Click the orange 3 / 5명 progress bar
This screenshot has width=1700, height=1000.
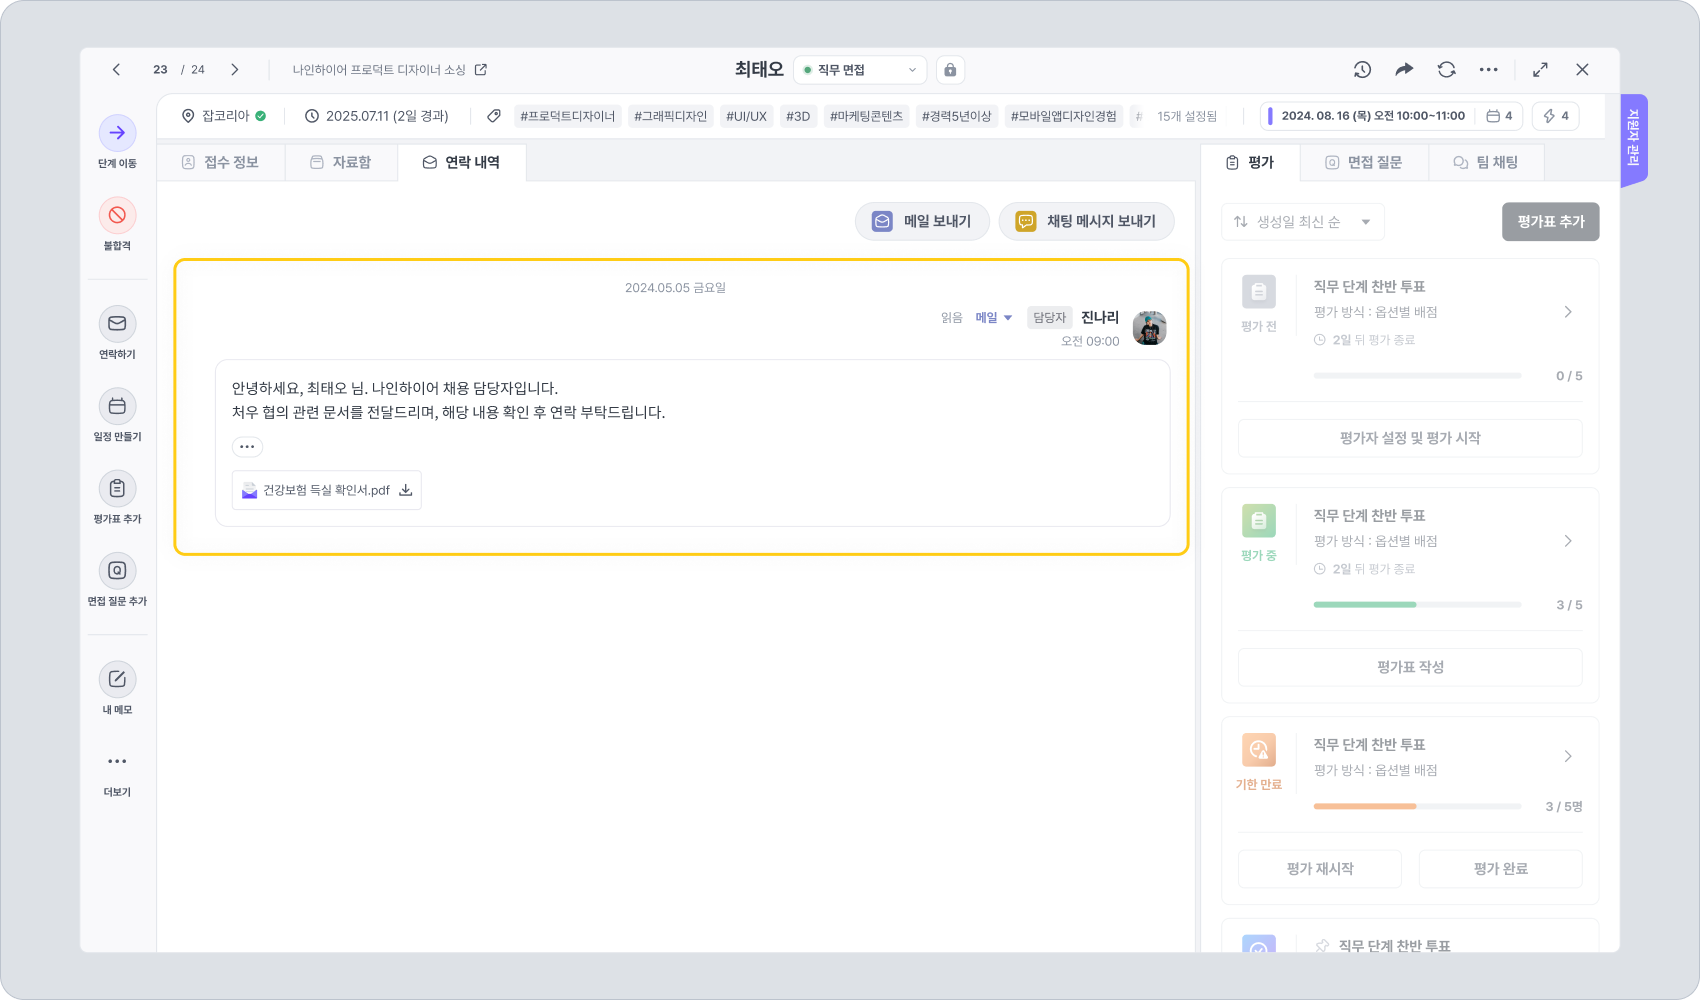coord(1417,806)
